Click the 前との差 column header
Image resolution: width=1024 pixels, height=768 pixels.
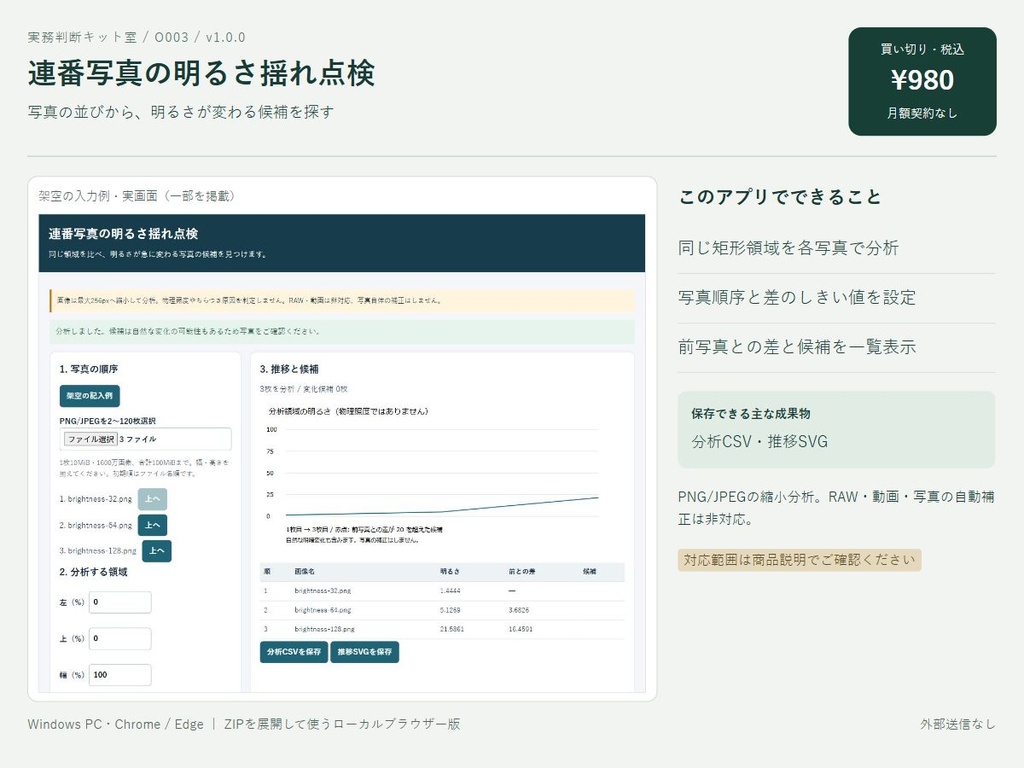tap(522, 571)
